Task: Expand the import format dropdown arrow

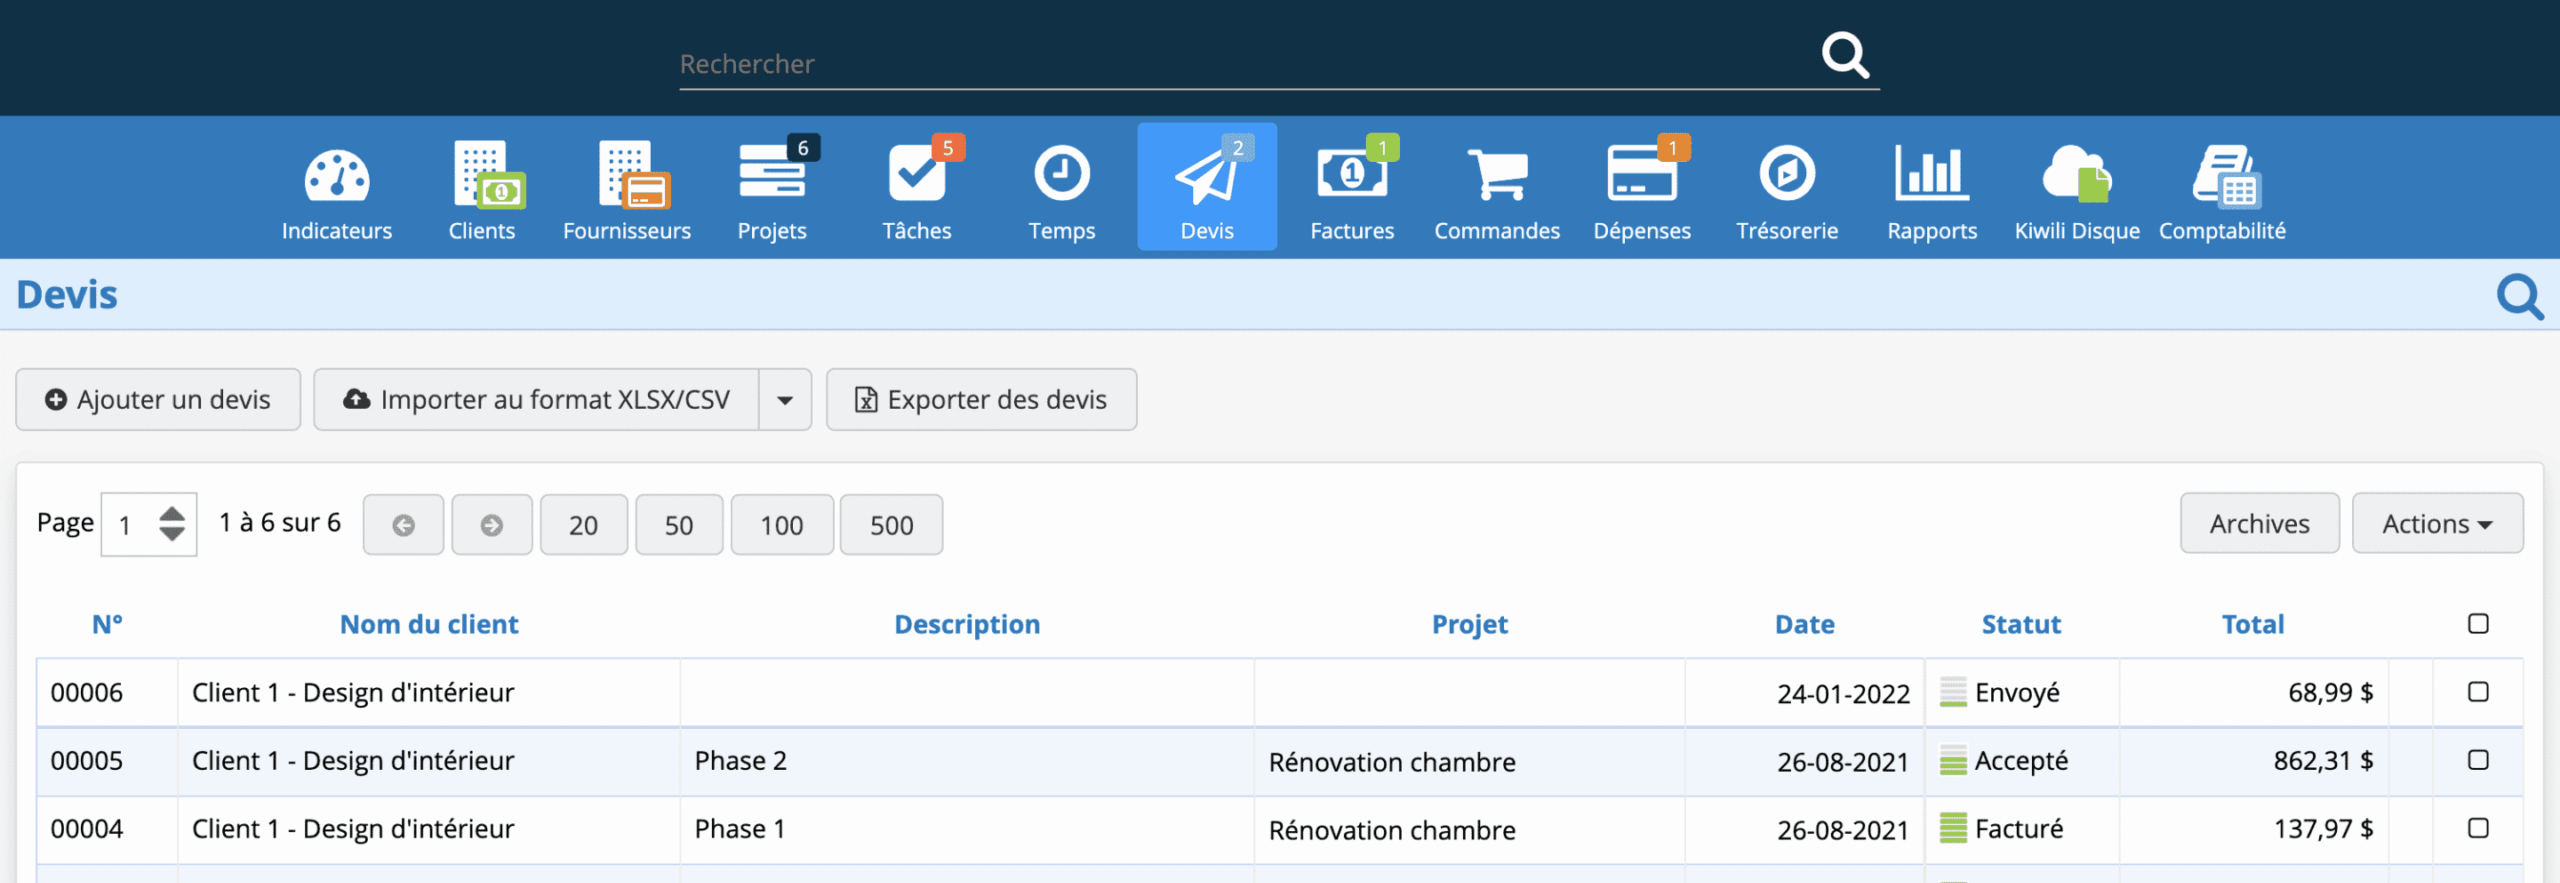Action: click(785, 400)
